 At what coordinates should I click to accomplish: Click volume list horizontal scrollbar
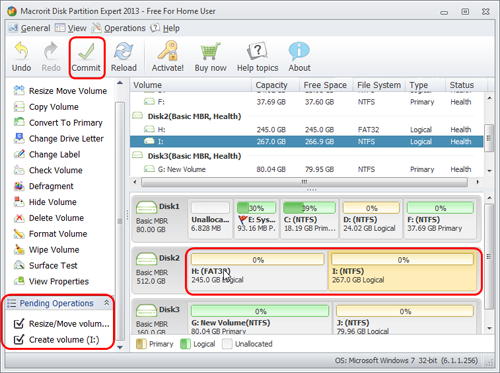point(304,182)
